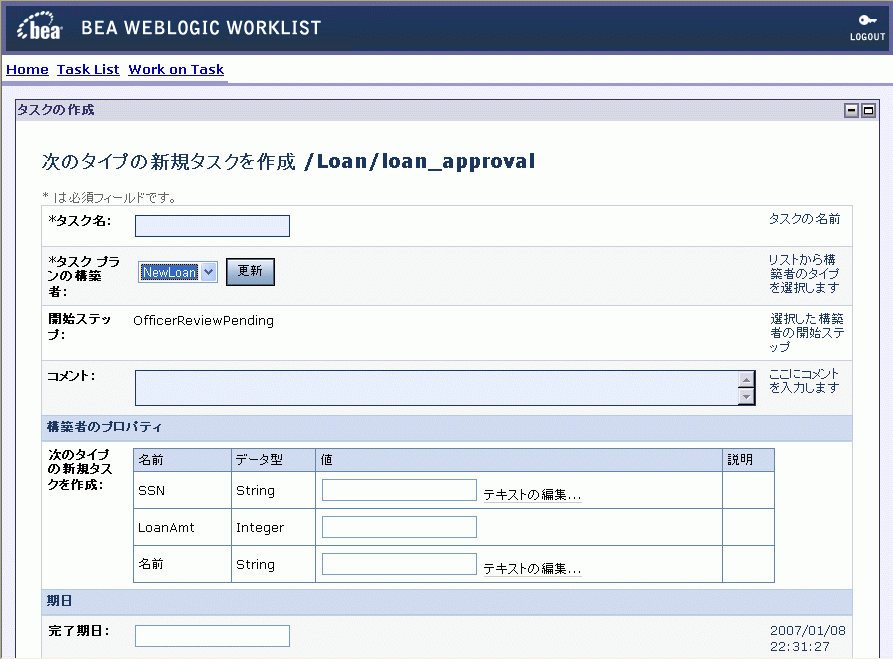This screenshot has height=659, width=893.
Task: Minimize the タスクの作成 portlet
Action: (x=851, y=110)
